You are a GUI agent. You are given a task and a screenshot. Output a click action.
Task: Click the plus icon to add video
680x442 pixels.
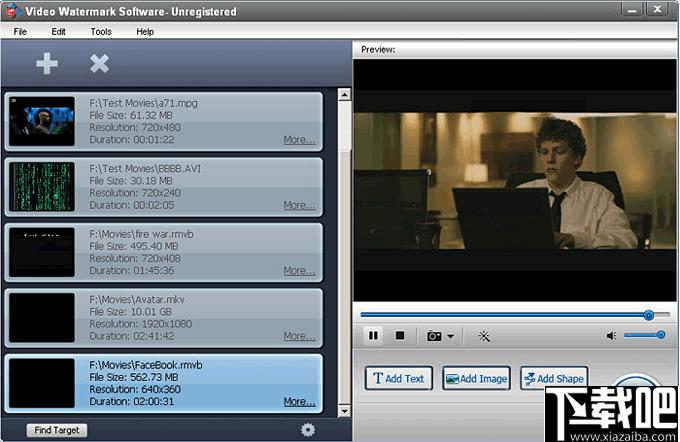pos(47,64)
